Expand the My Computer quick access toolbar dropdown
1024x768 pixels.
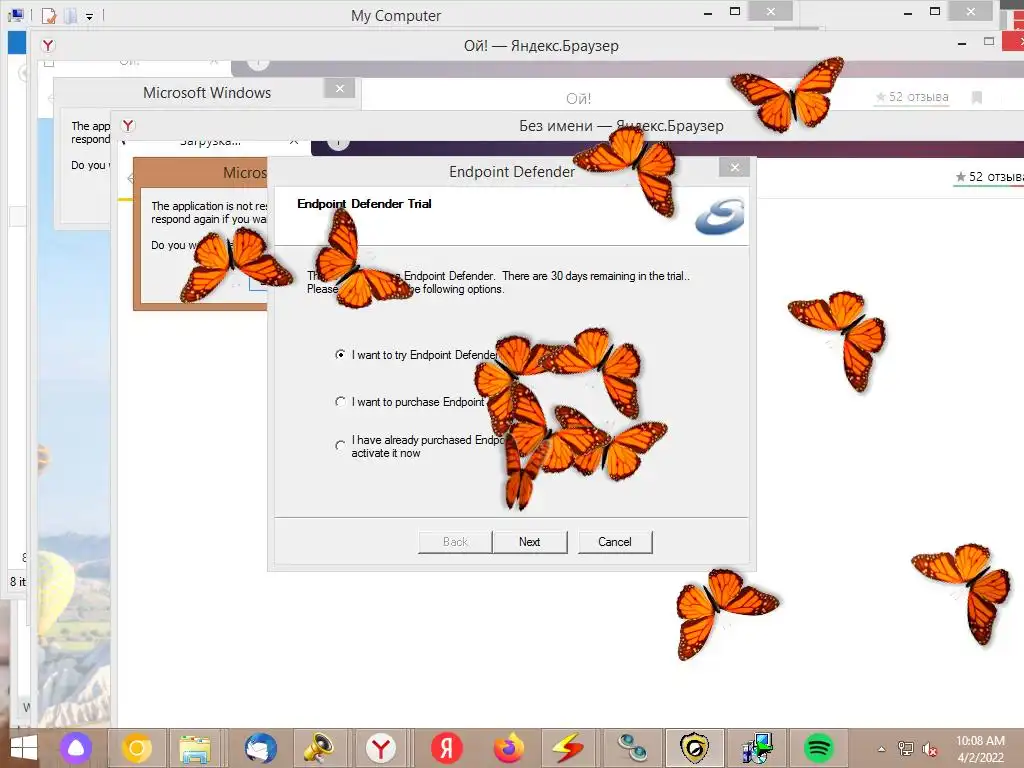(x=89, y=16)
